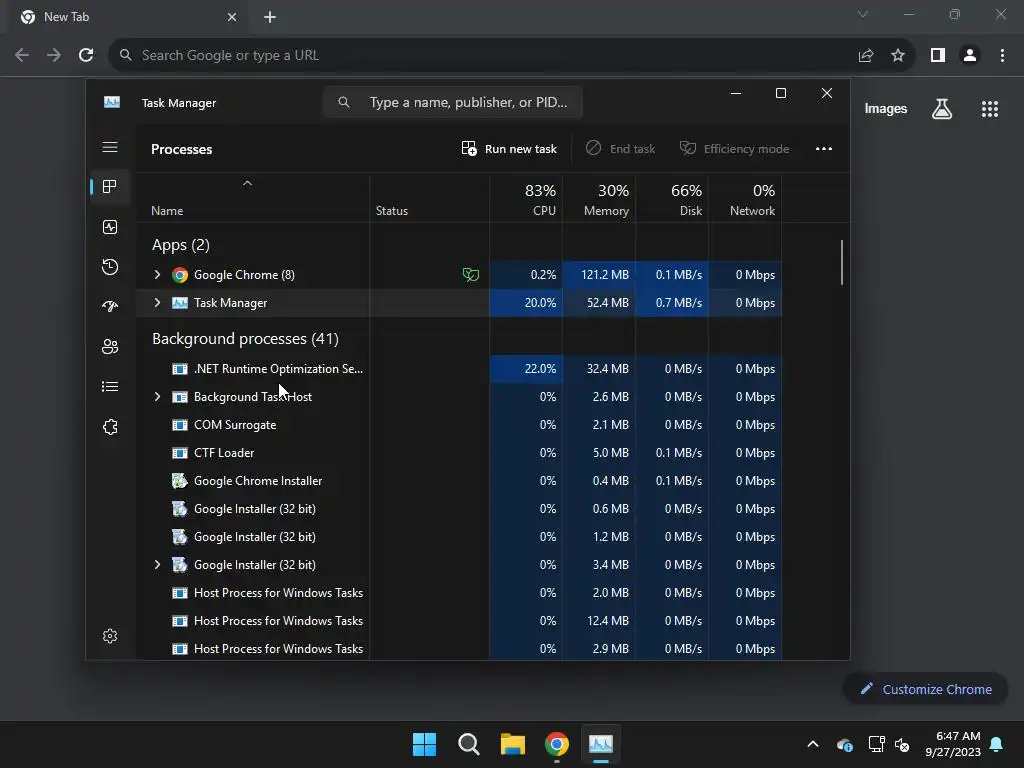Open Windows taskbar Search icon
The image size is (1024, 768).
pos(469,744)
